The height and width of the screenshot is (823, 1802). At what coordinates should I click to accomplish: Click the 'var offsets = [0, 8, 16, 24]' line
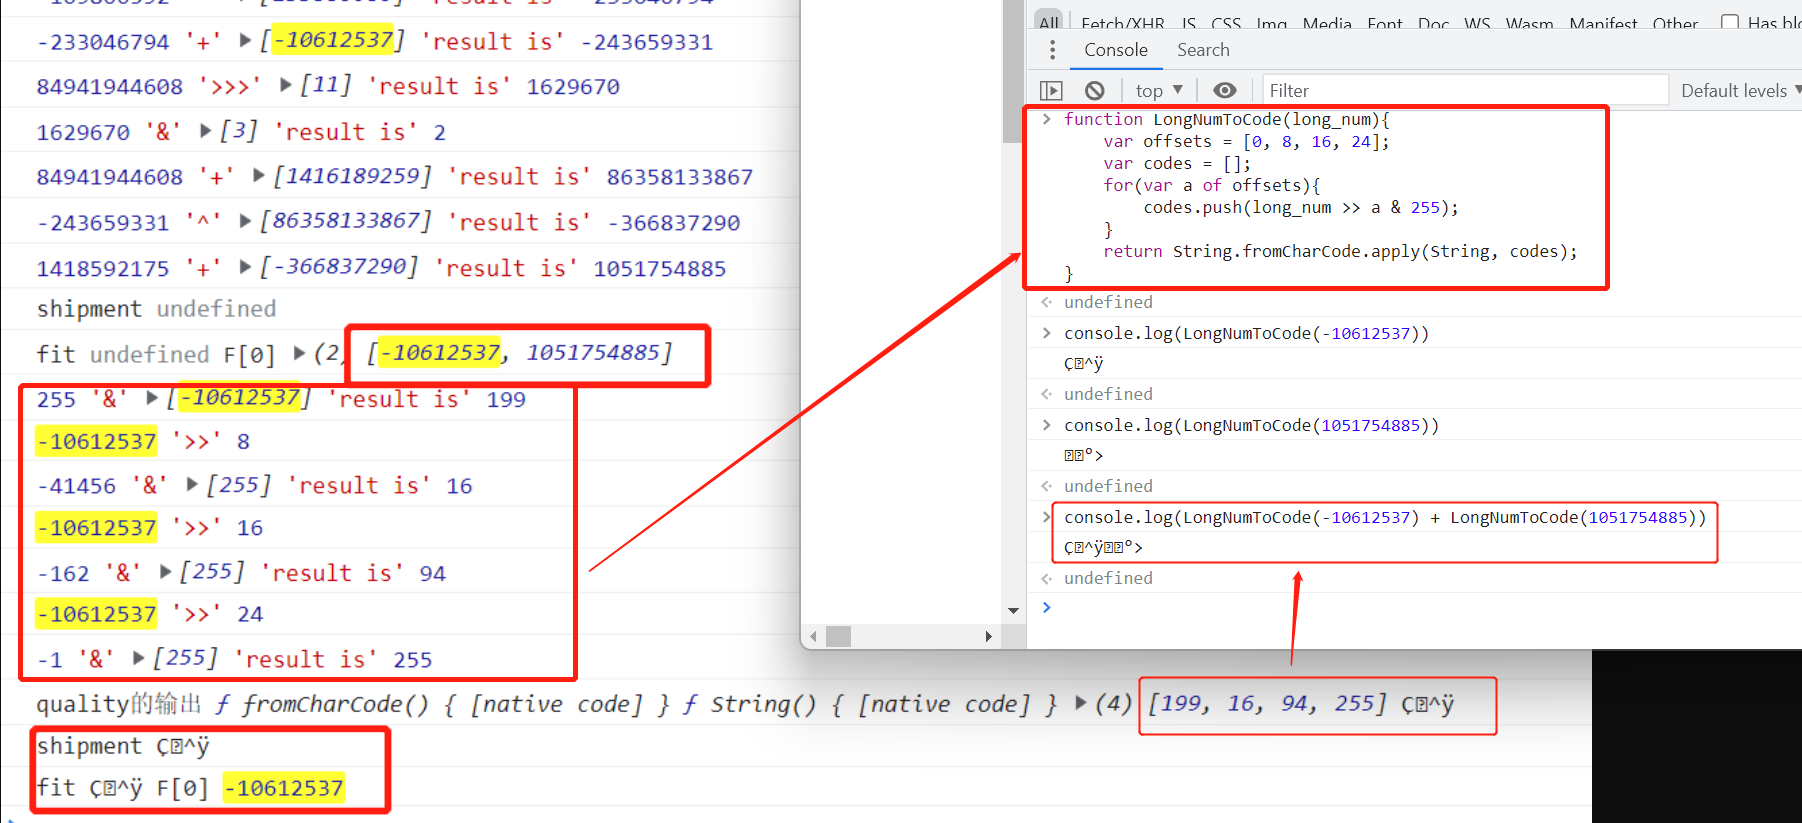coord(1246,141)
